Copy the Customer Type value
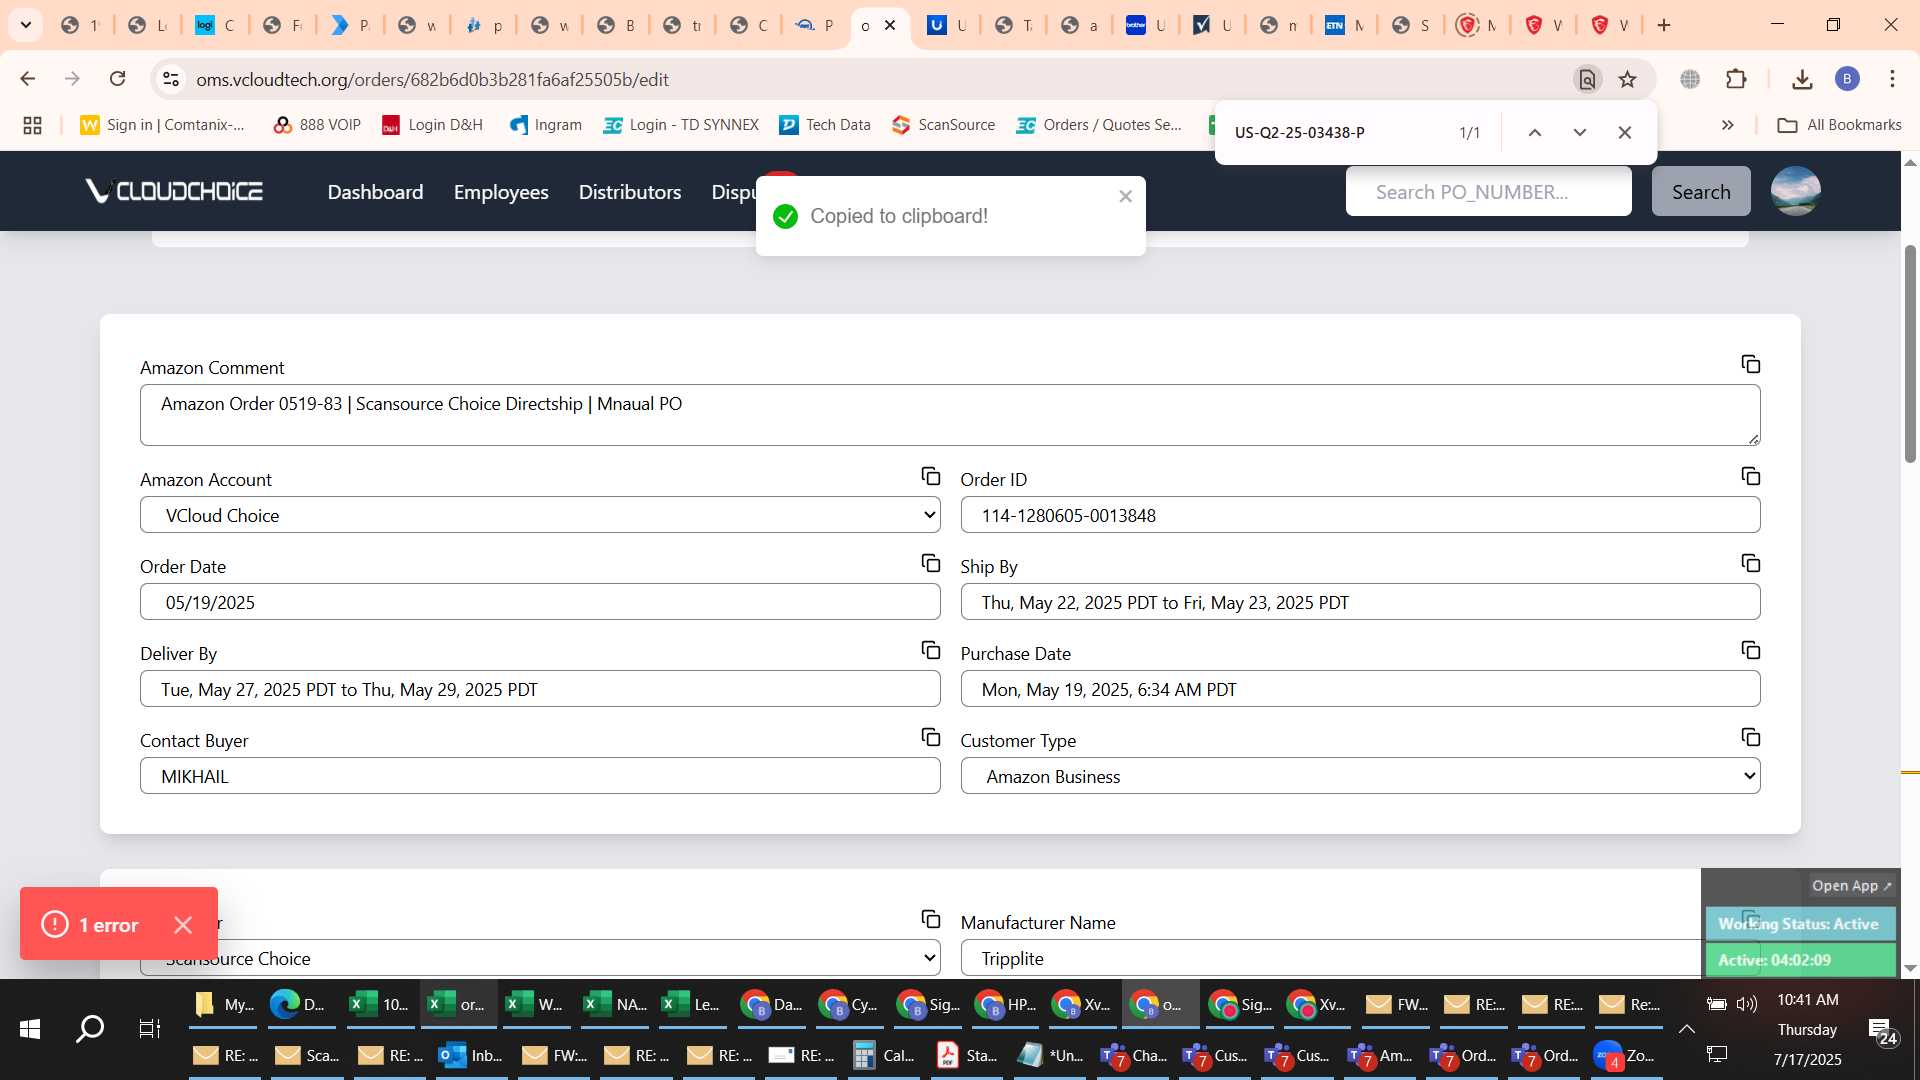 coord(1750,737)
